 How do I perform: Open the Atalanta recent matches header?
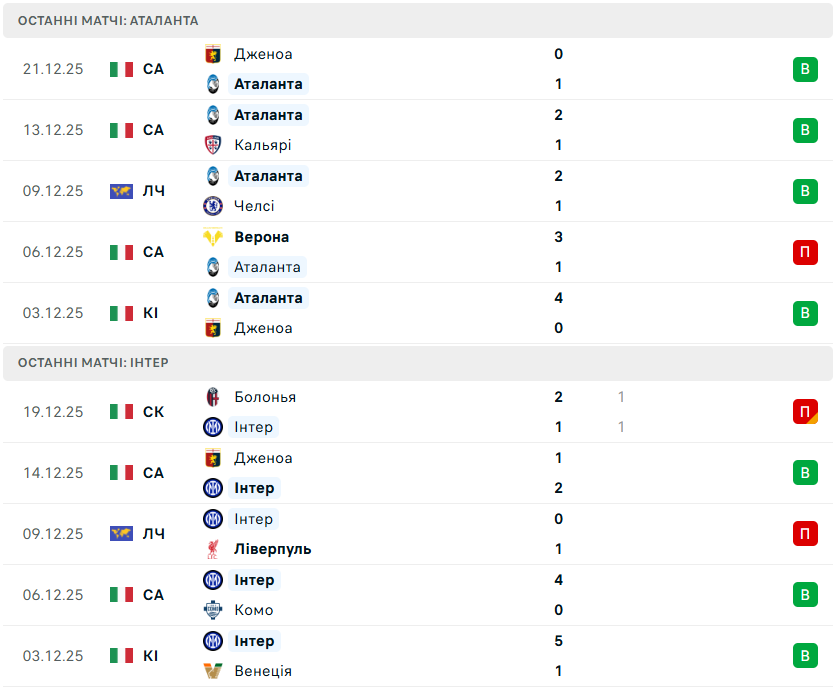(108, 20)
